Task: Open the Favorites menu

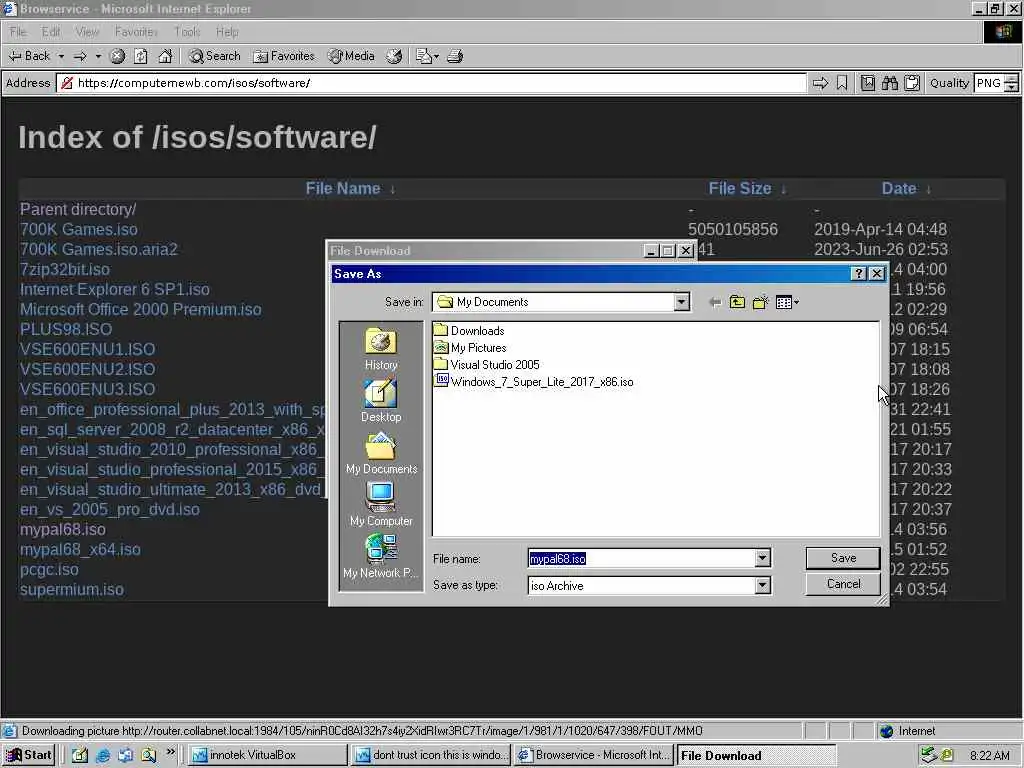Action: click(136, 31)
